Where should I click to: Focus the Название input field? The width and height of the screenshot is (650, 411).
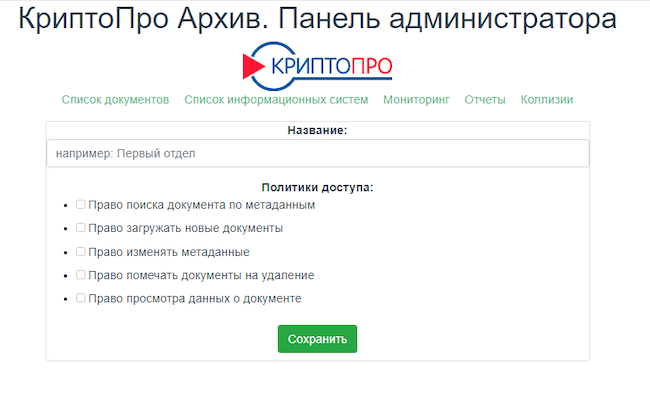(x=318, y=153)
